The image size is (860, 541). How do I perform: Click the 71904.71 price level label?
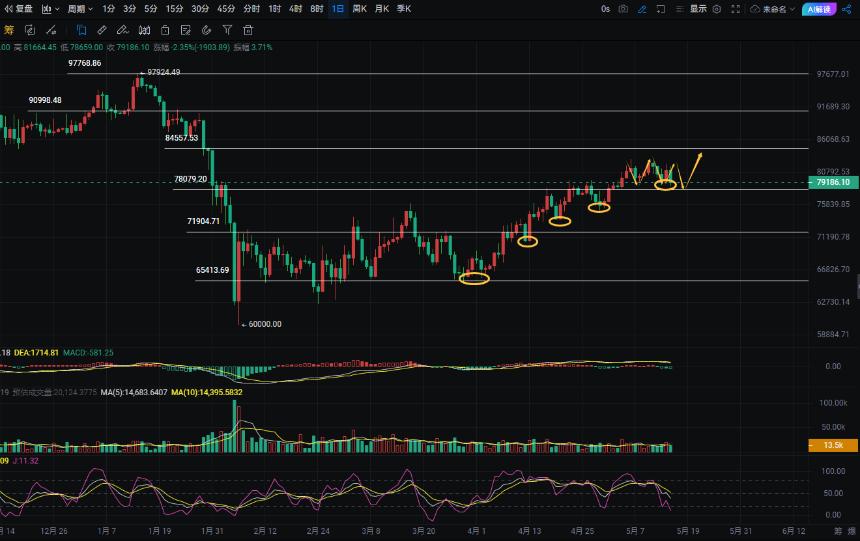pyautogui.click(x=203, y=221)
